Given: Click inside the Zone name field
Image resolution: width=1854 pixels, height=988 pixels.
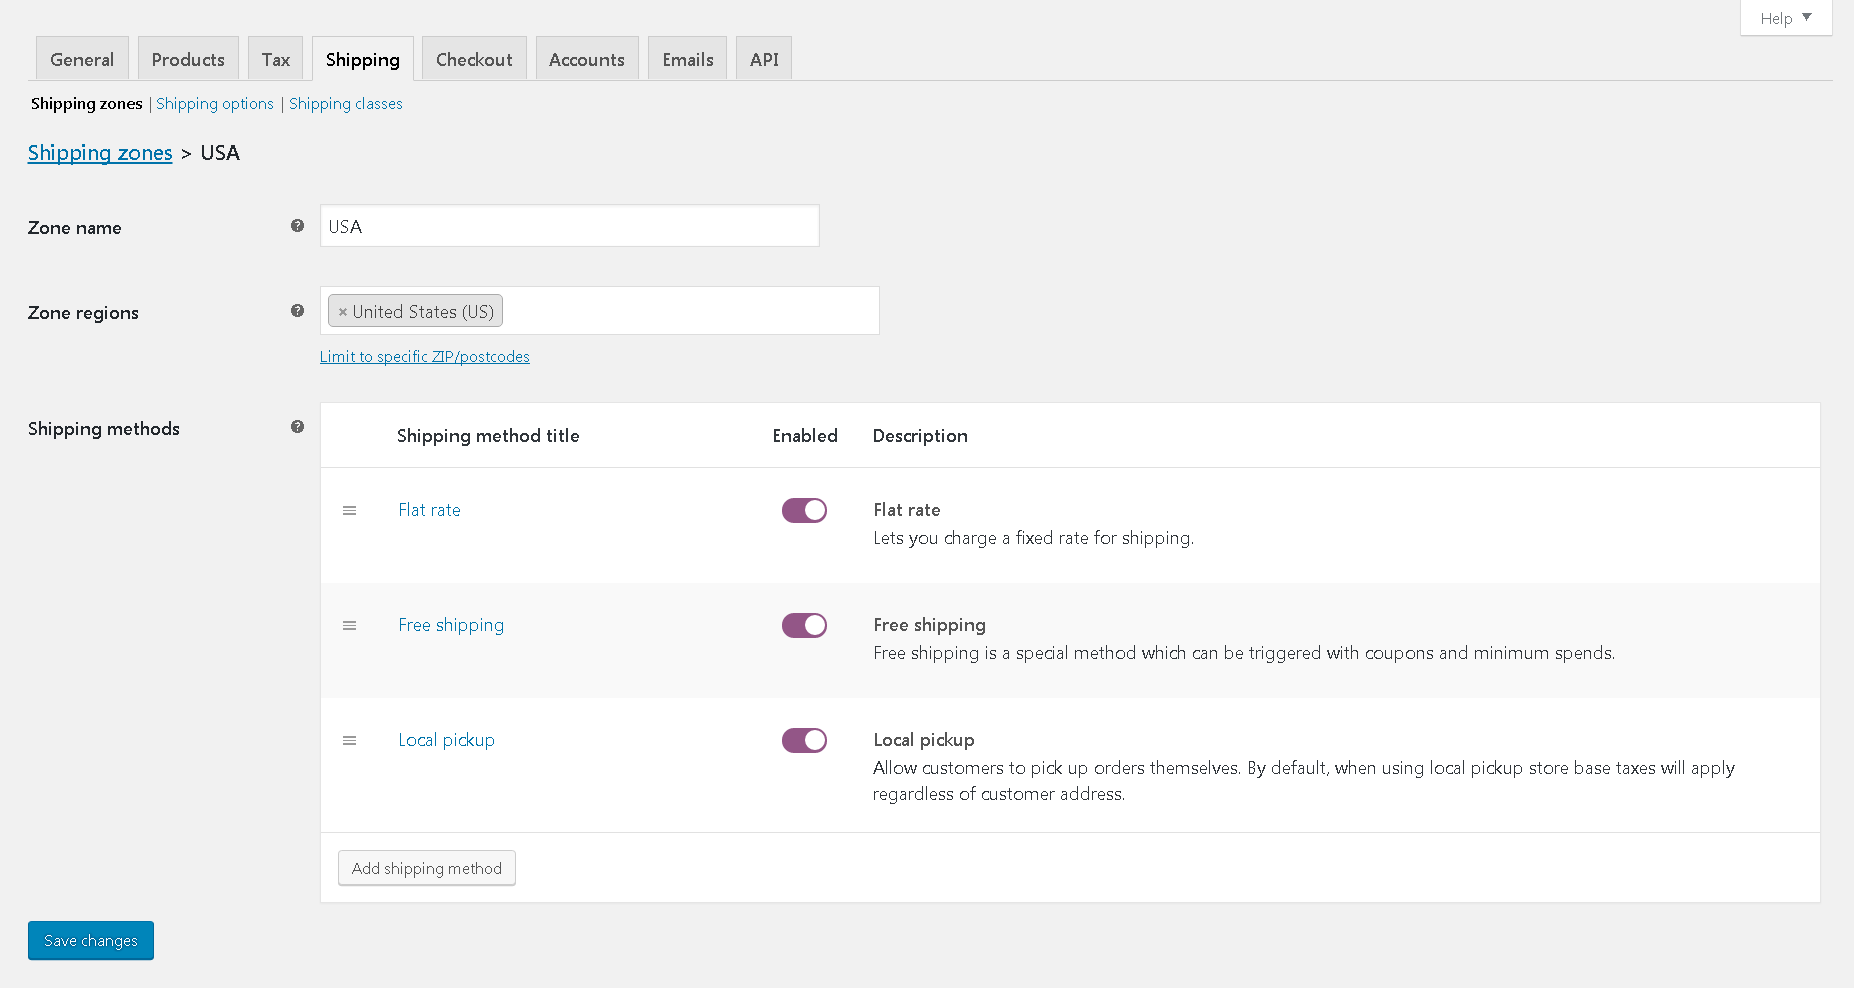Looking at the screenshot, I should (x=568, y=225).
